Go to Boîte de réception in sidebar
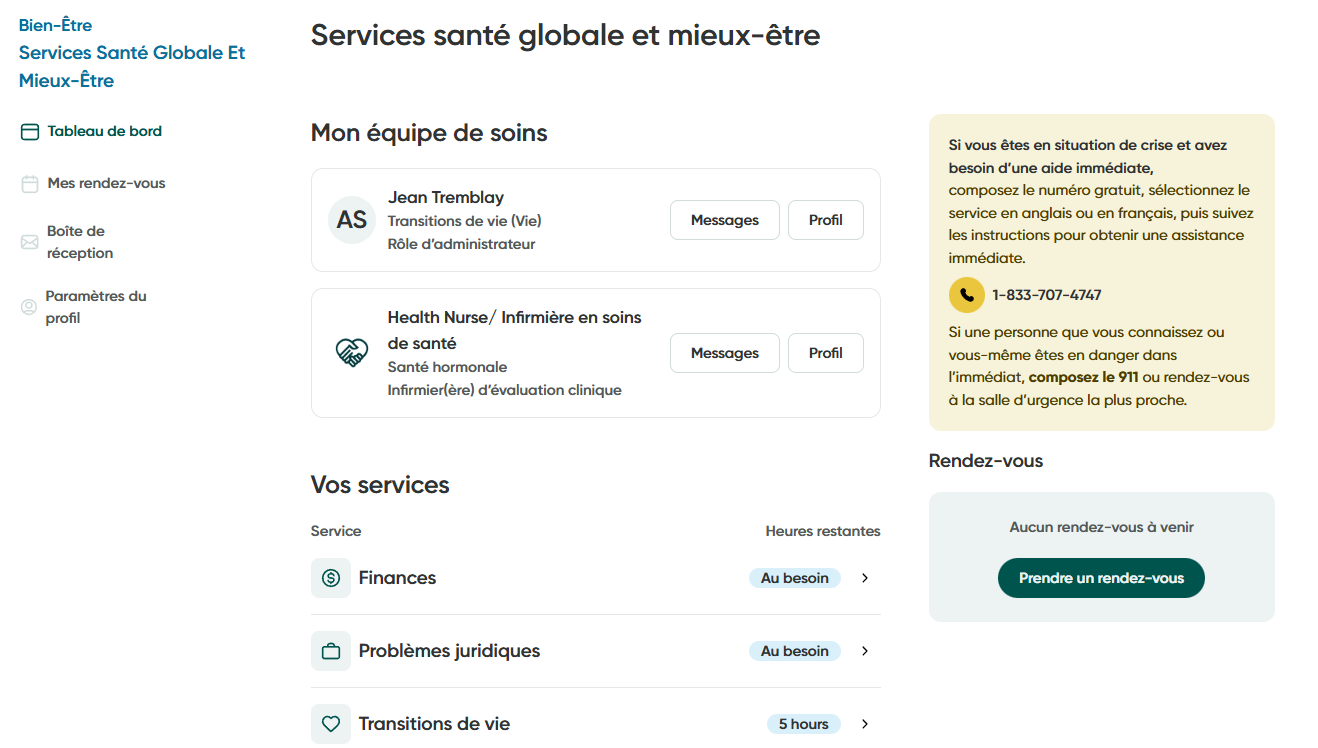This screenshot has width=1318, height=748. pyautogui.click(x=80, y=241)
